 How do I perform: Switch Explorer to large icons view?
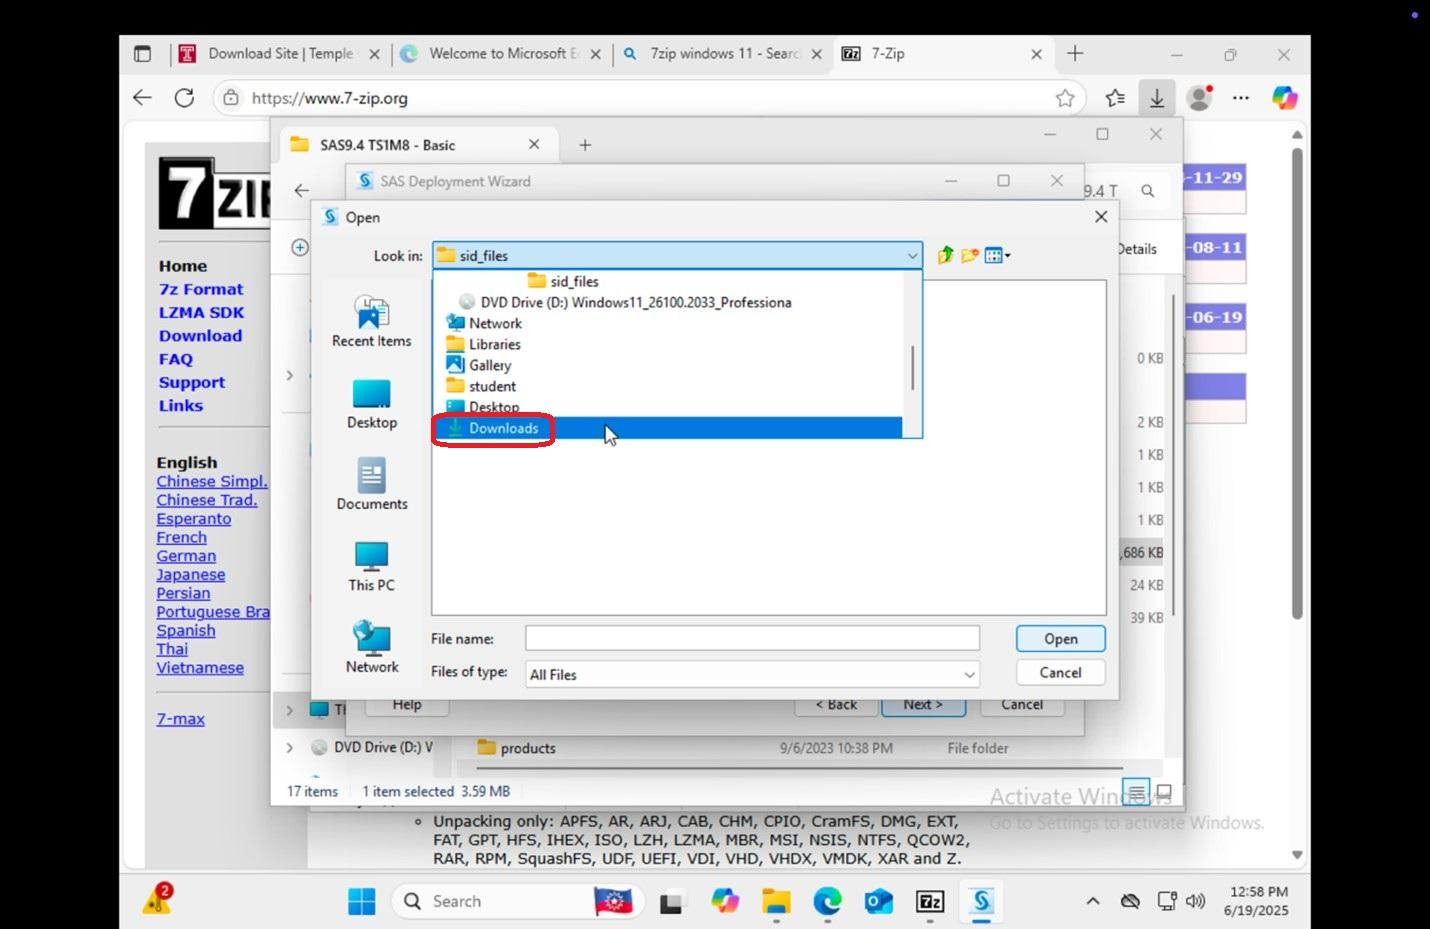click(x=1163, y=792)
